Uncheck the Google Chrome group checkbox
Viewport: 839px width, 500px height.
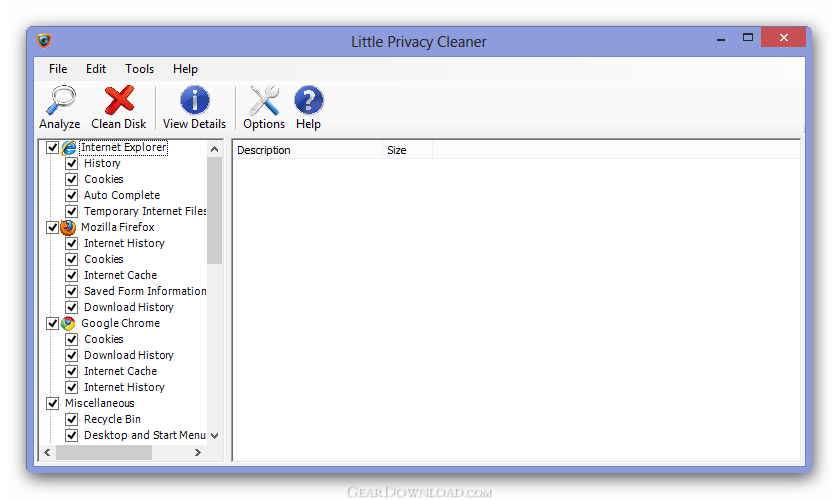point(52,323)
